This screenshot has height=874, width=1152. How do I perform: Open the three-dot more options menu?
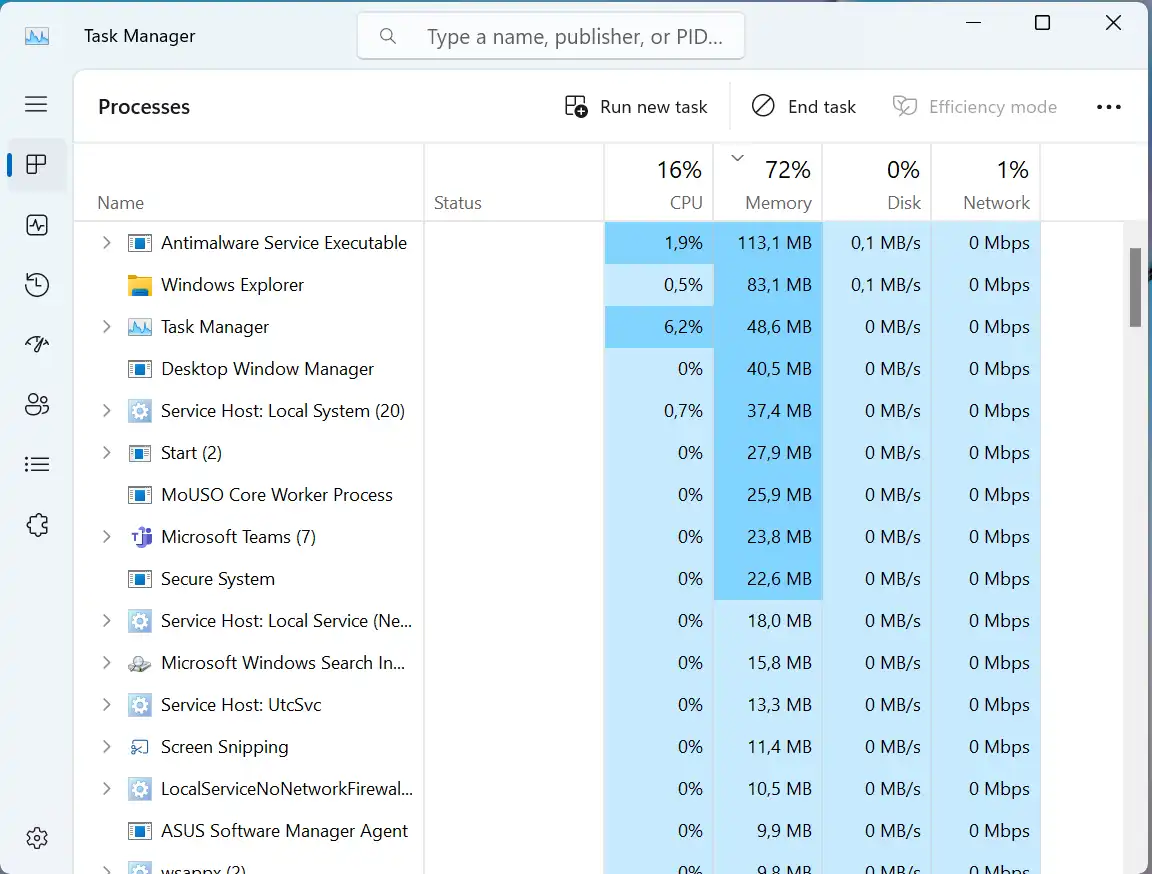tap(1109, 107)
